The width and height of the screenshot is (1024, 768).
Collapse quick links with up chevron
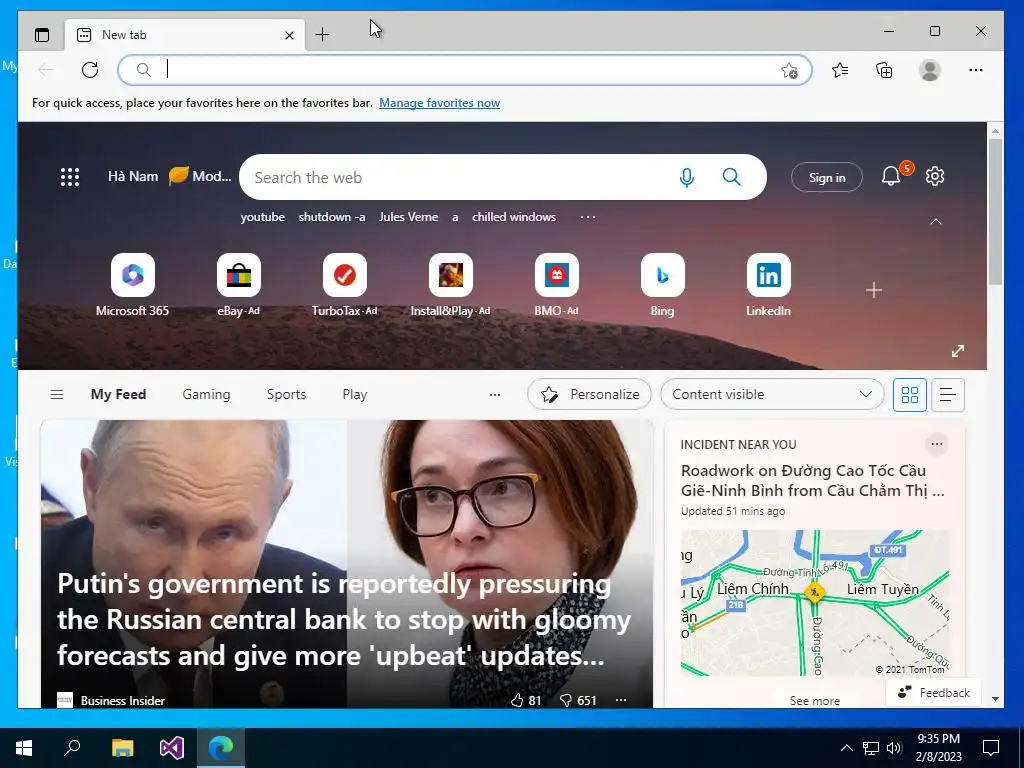(x=936, y=222)
